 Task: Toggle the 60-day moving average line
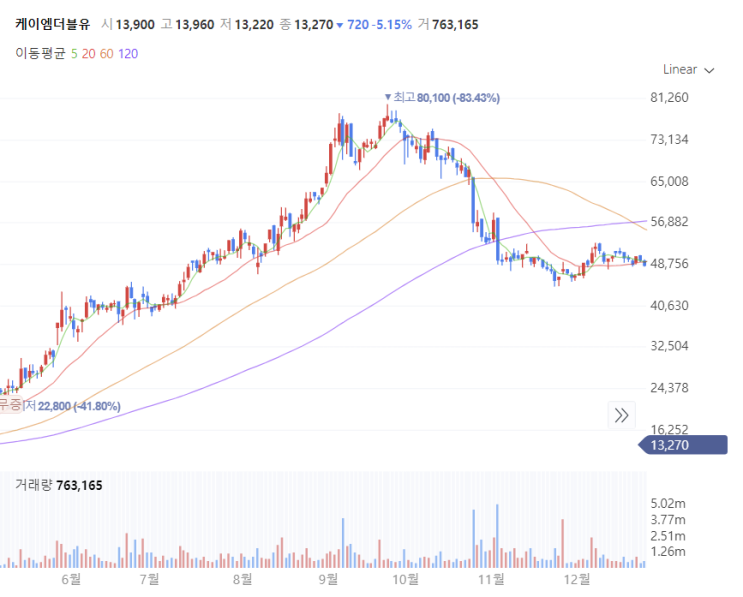tap(106, 53)
